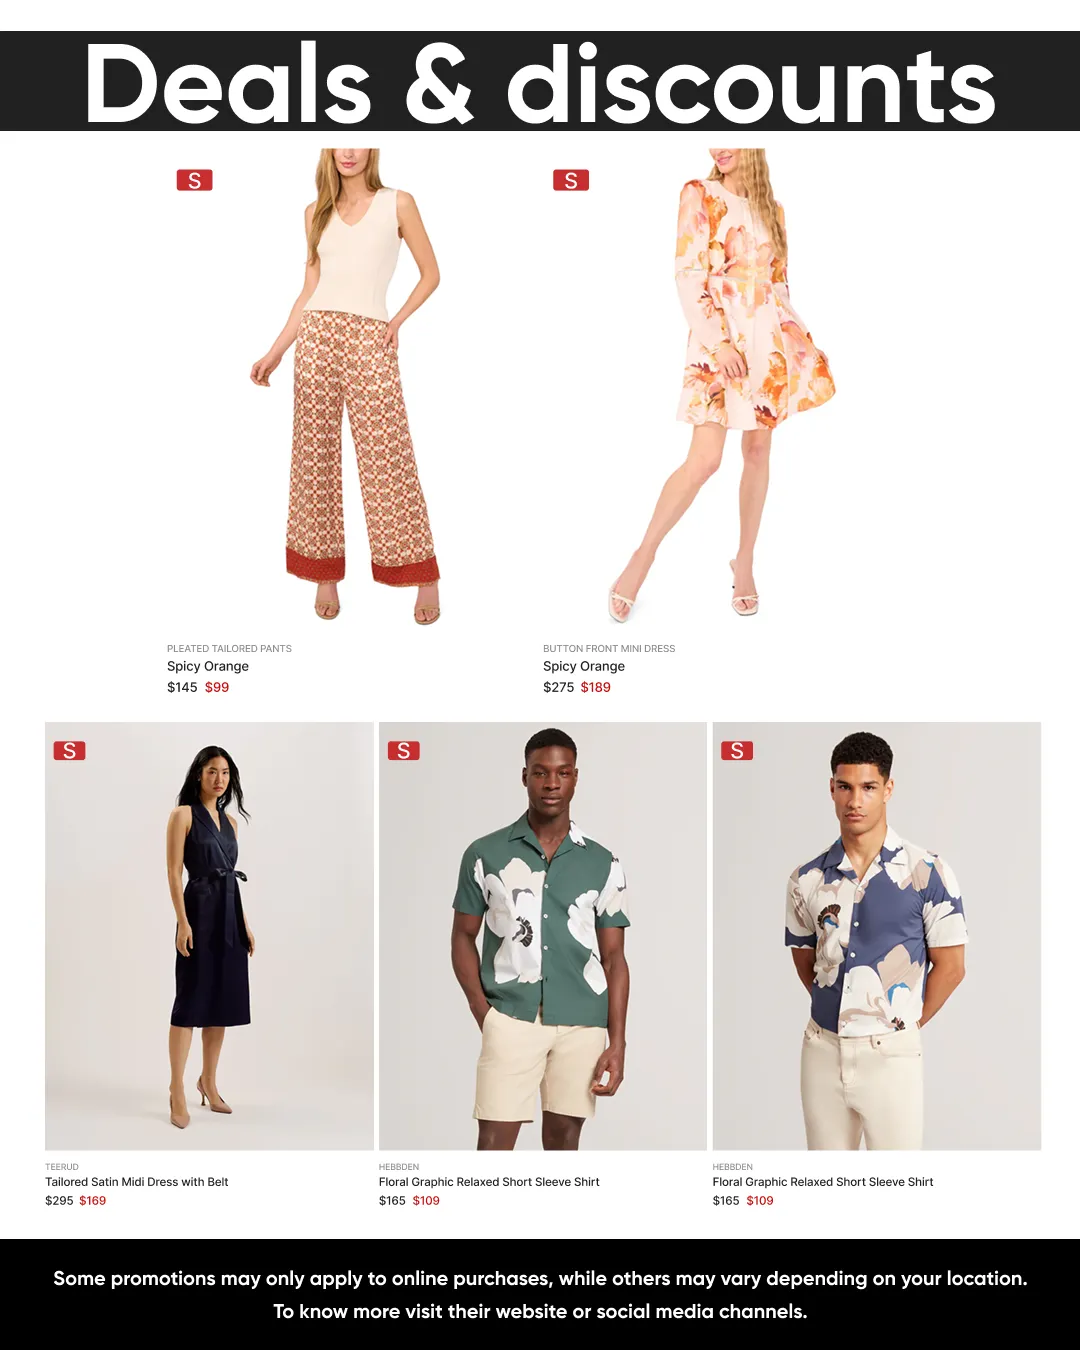Image resolution: width=1080 pixels, height=1350 pixels.
Task: Select the Pleated Tailored Pants title
Action: click(x=229, y=649)
